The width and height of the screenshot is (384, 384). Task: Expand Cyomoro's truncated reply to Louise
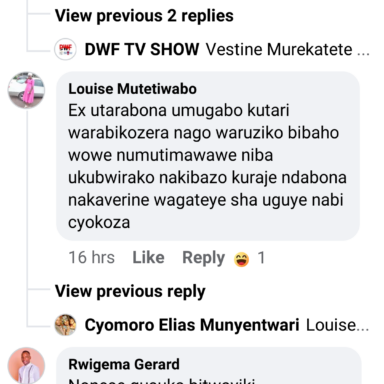point(337,325)
